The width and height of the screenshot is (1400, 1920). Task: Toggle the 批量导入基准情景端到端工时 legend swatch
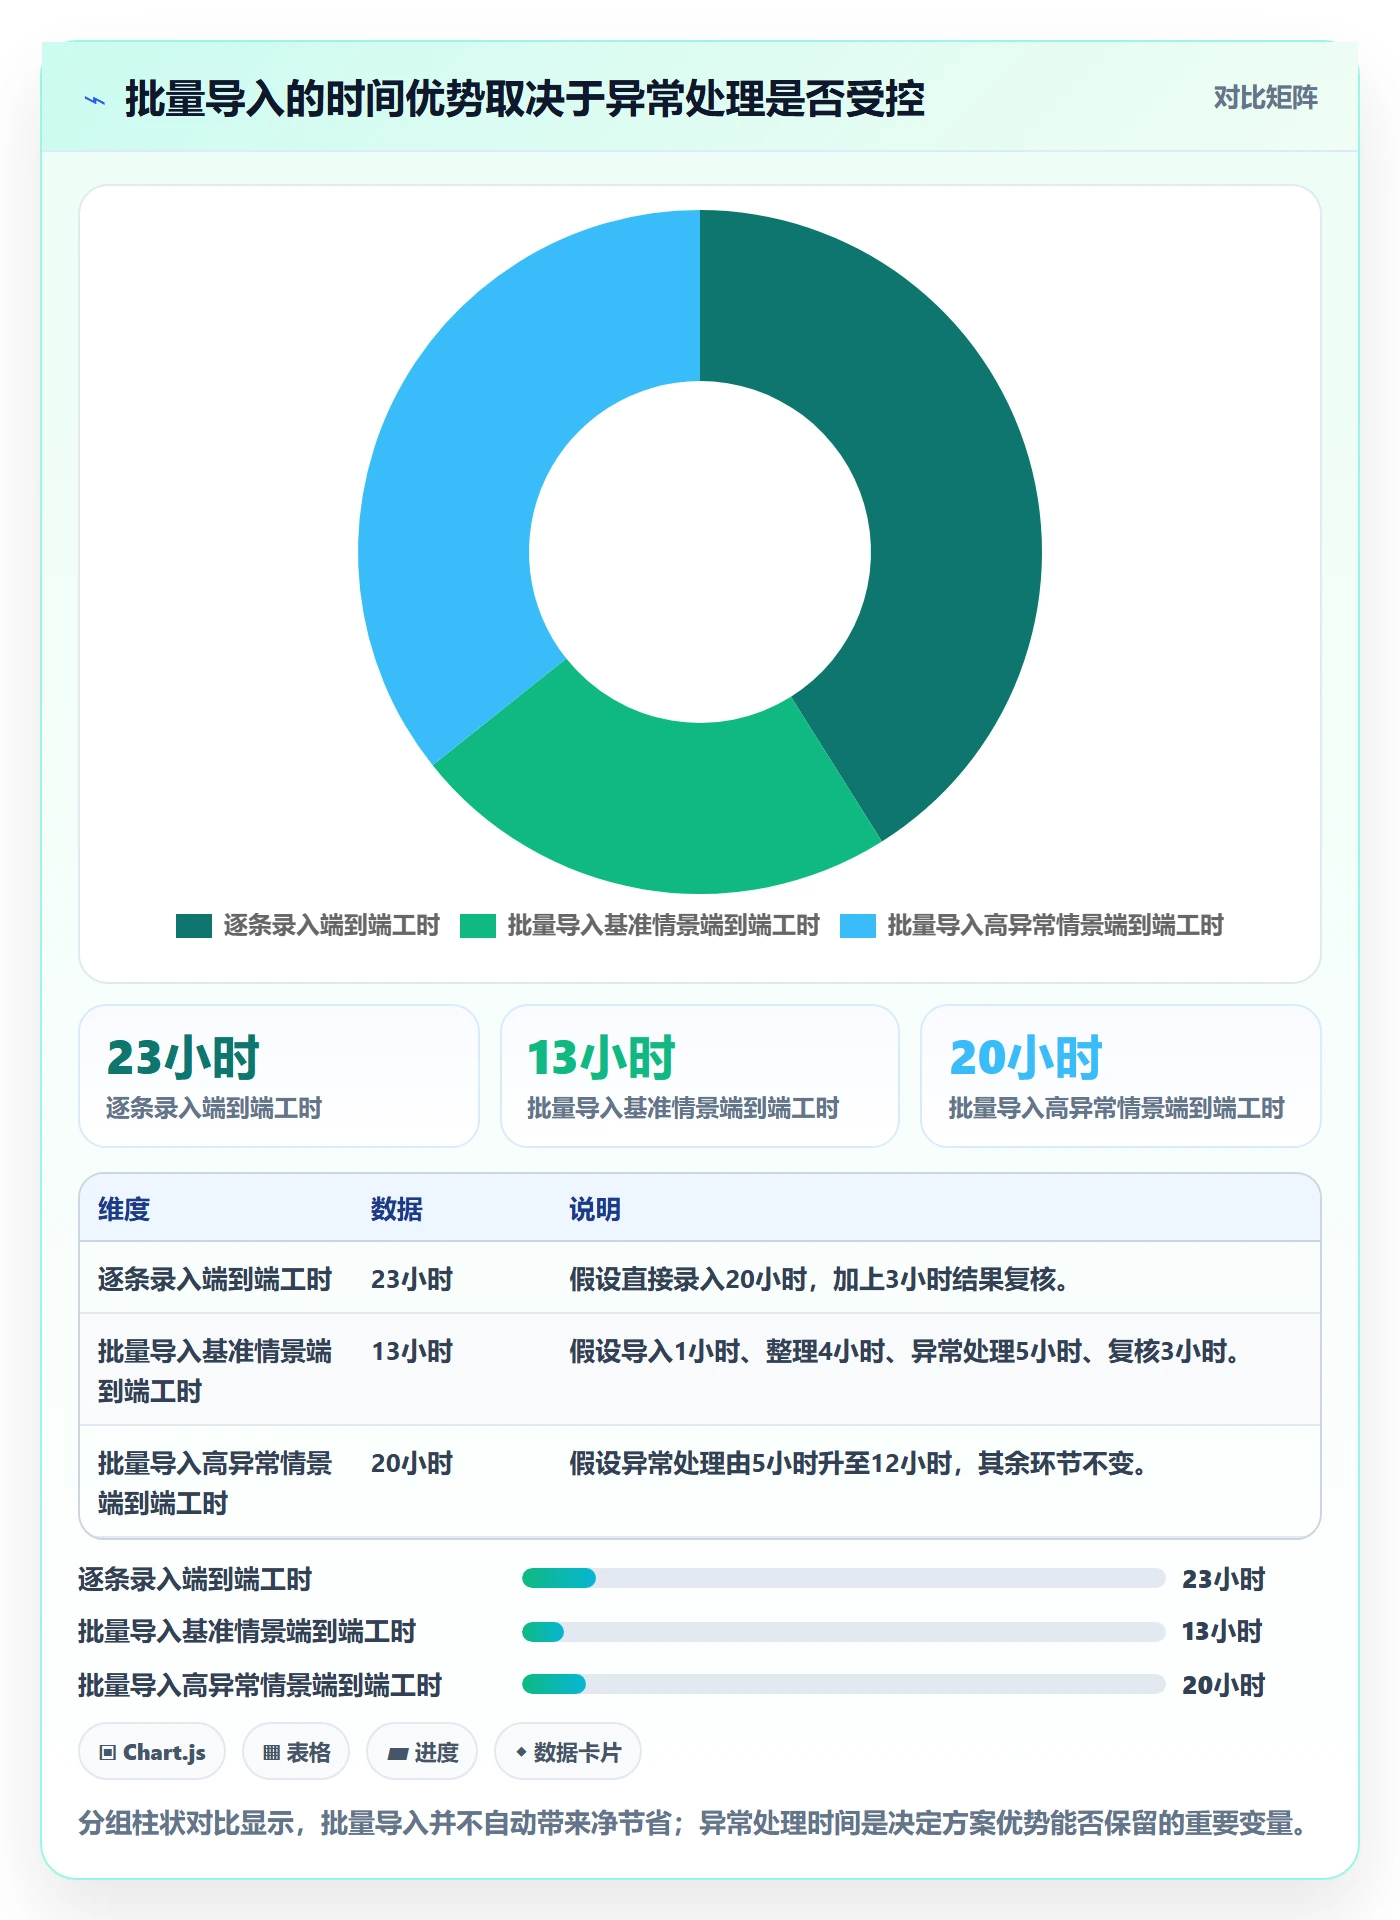(478, 926)
